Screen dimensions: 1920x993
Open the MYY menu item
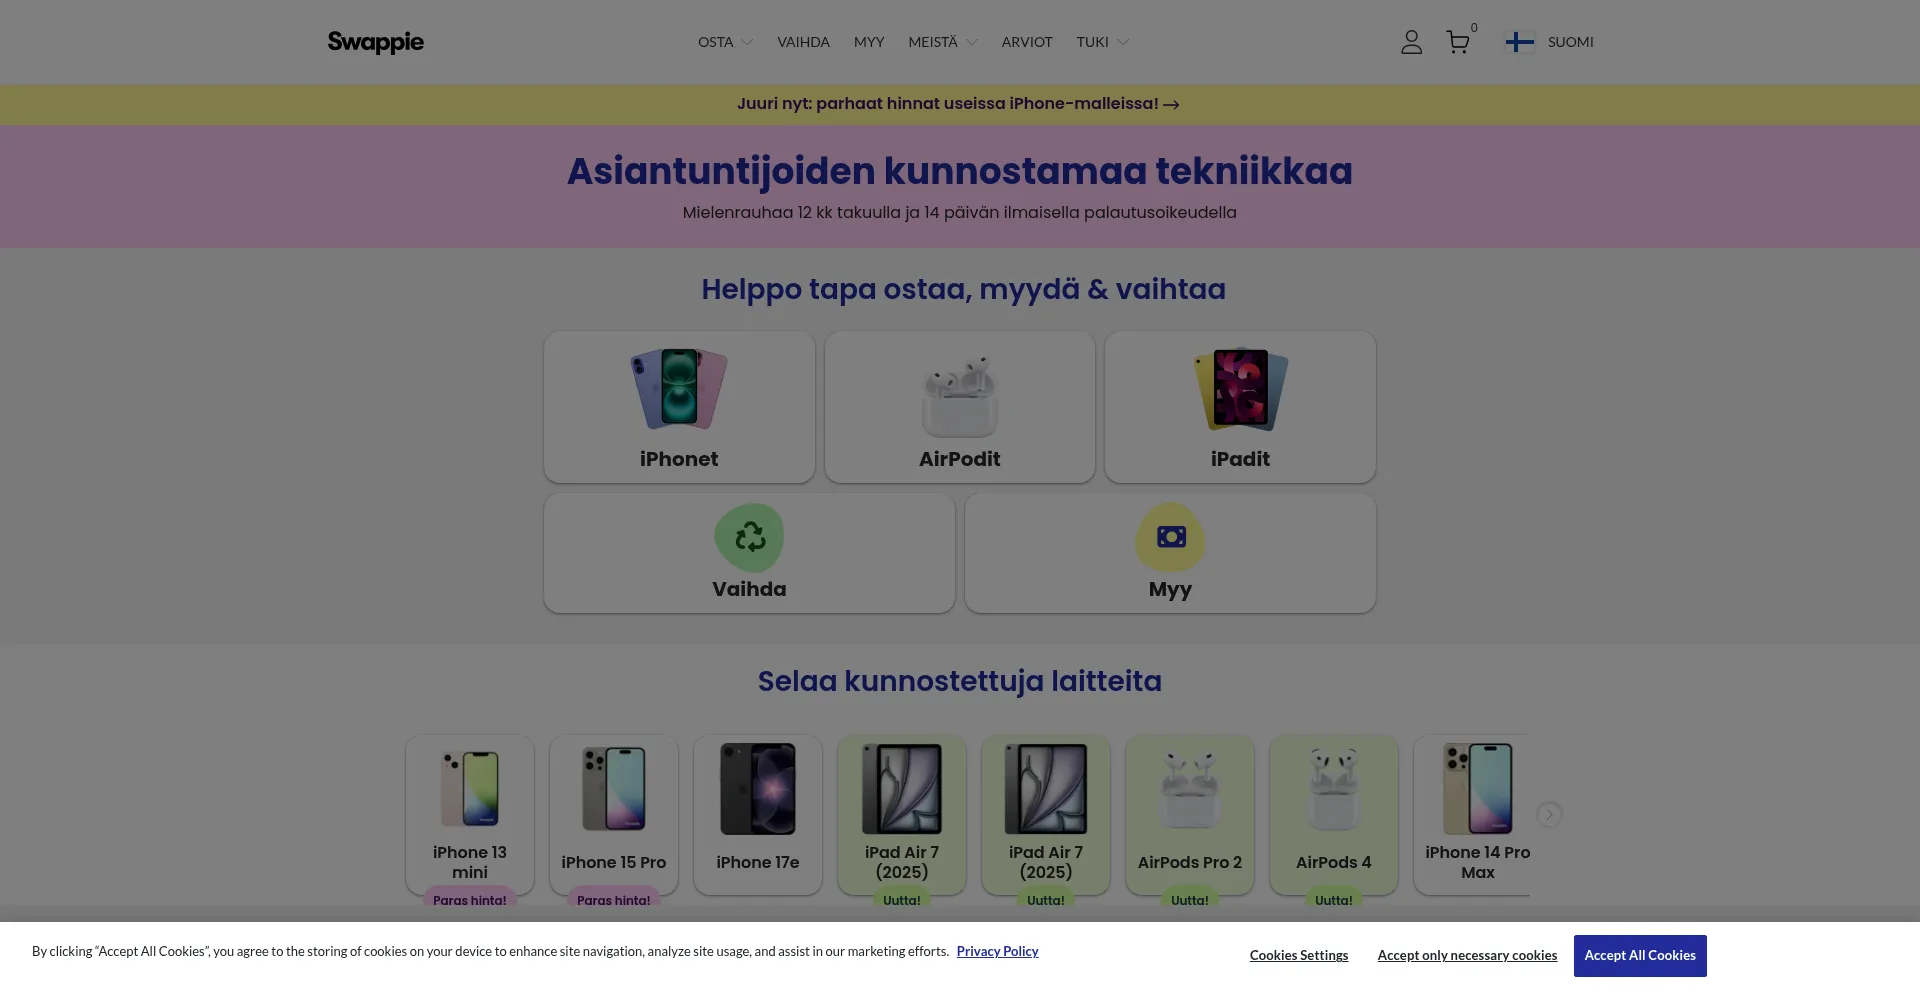tap(869, 42)
